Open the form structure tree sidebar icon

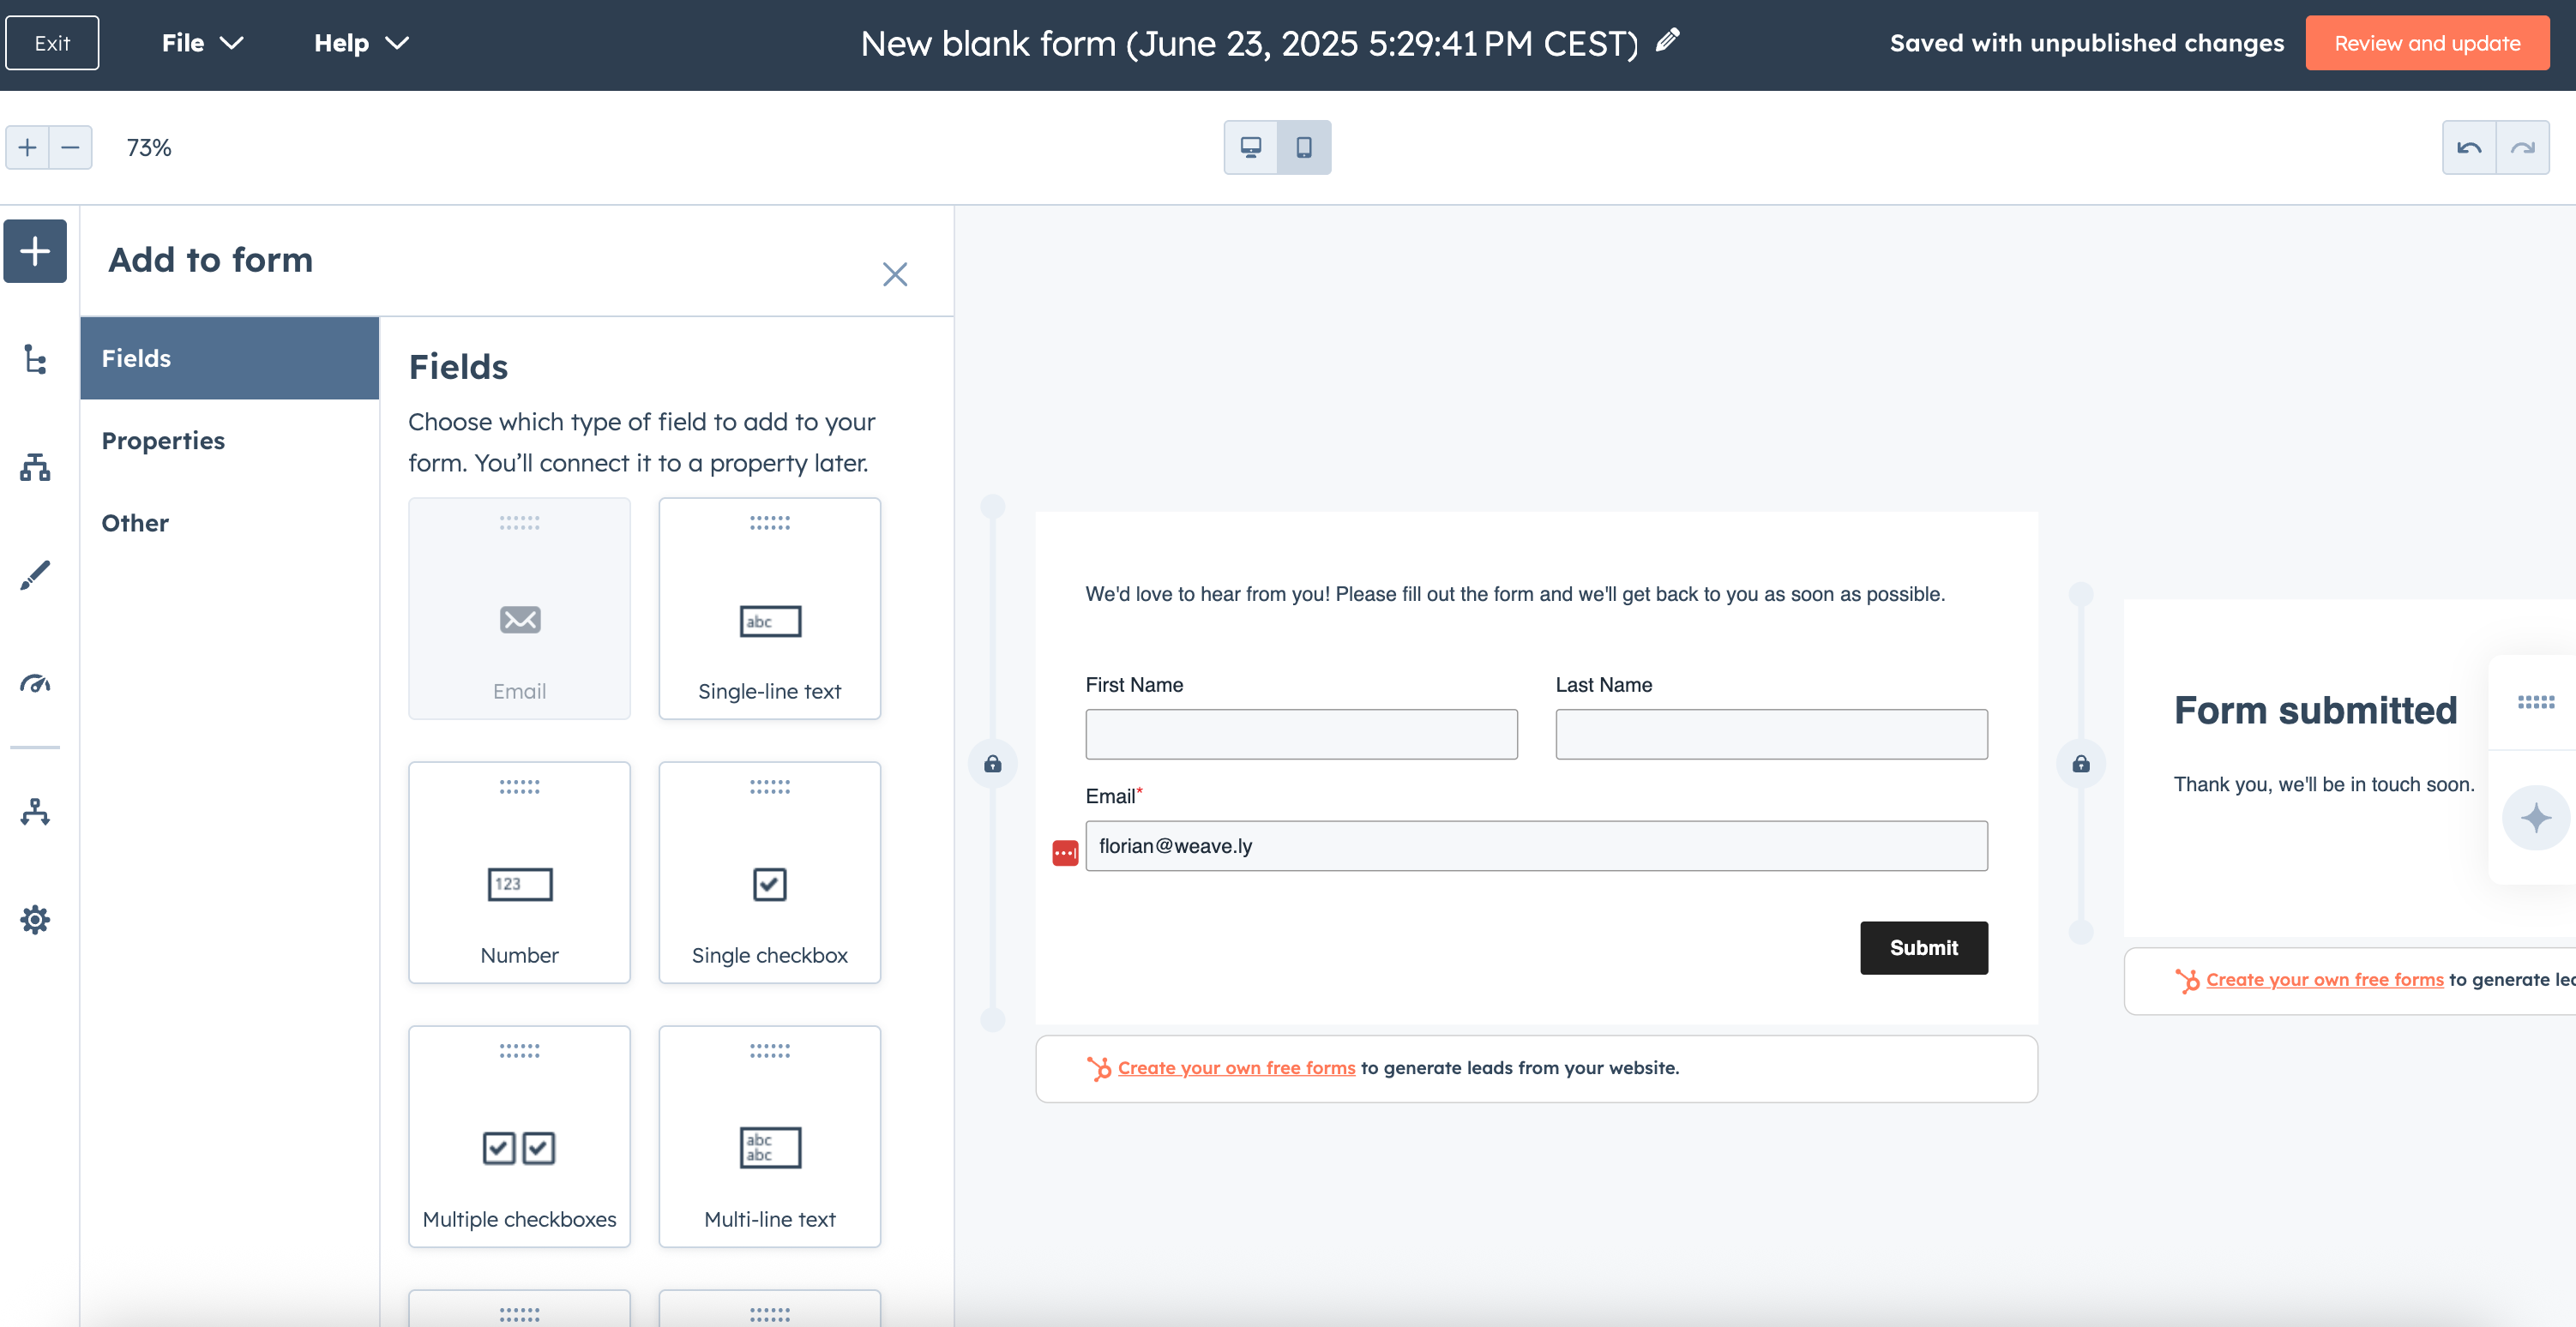point(35,359)
